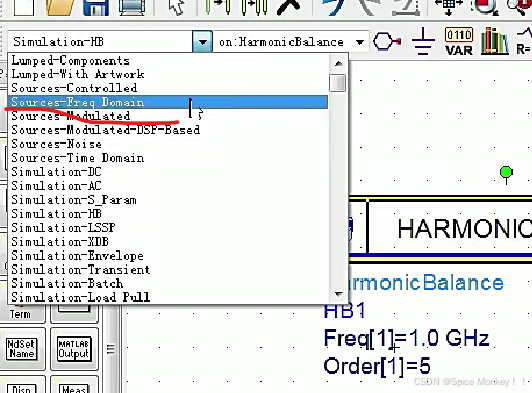Open the HarmonicBalance component history dropdown
The width and height of the screenshot is (532, 393).
pyautogui.click(x=360, y=42)
